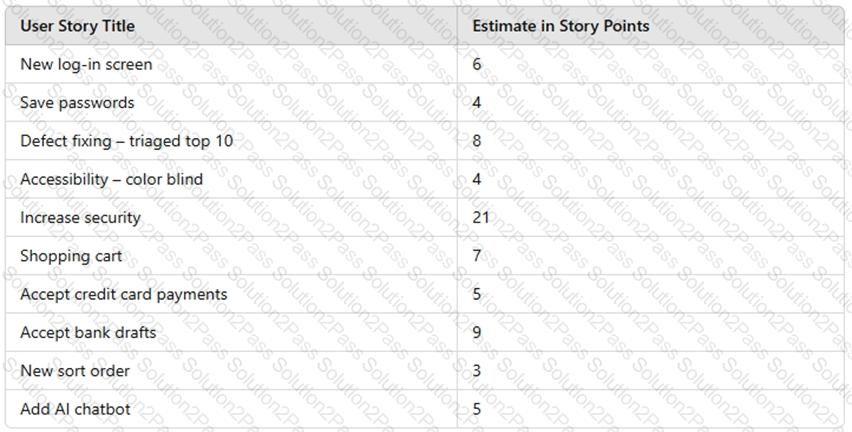Select the Shopping cart row title
This screenshot has width=852, height=432.
pyautogui.click(x=71, y=256)
